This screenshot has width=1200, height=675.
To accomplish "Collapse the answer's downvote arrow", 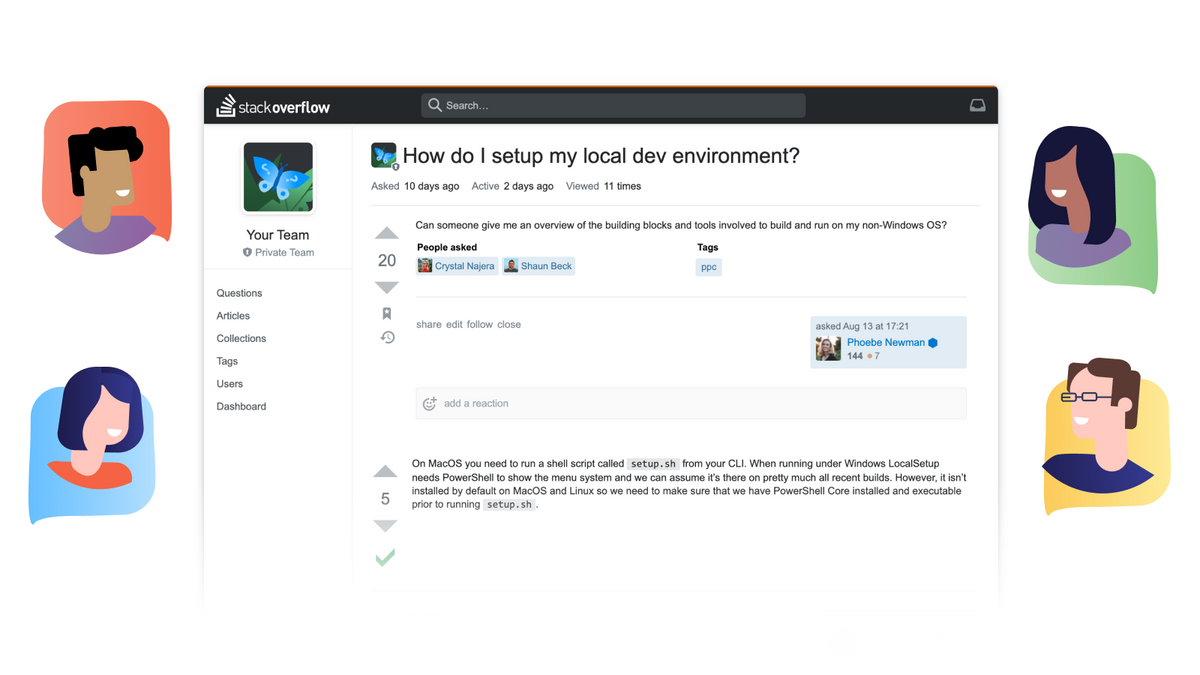I will (386, 525).
